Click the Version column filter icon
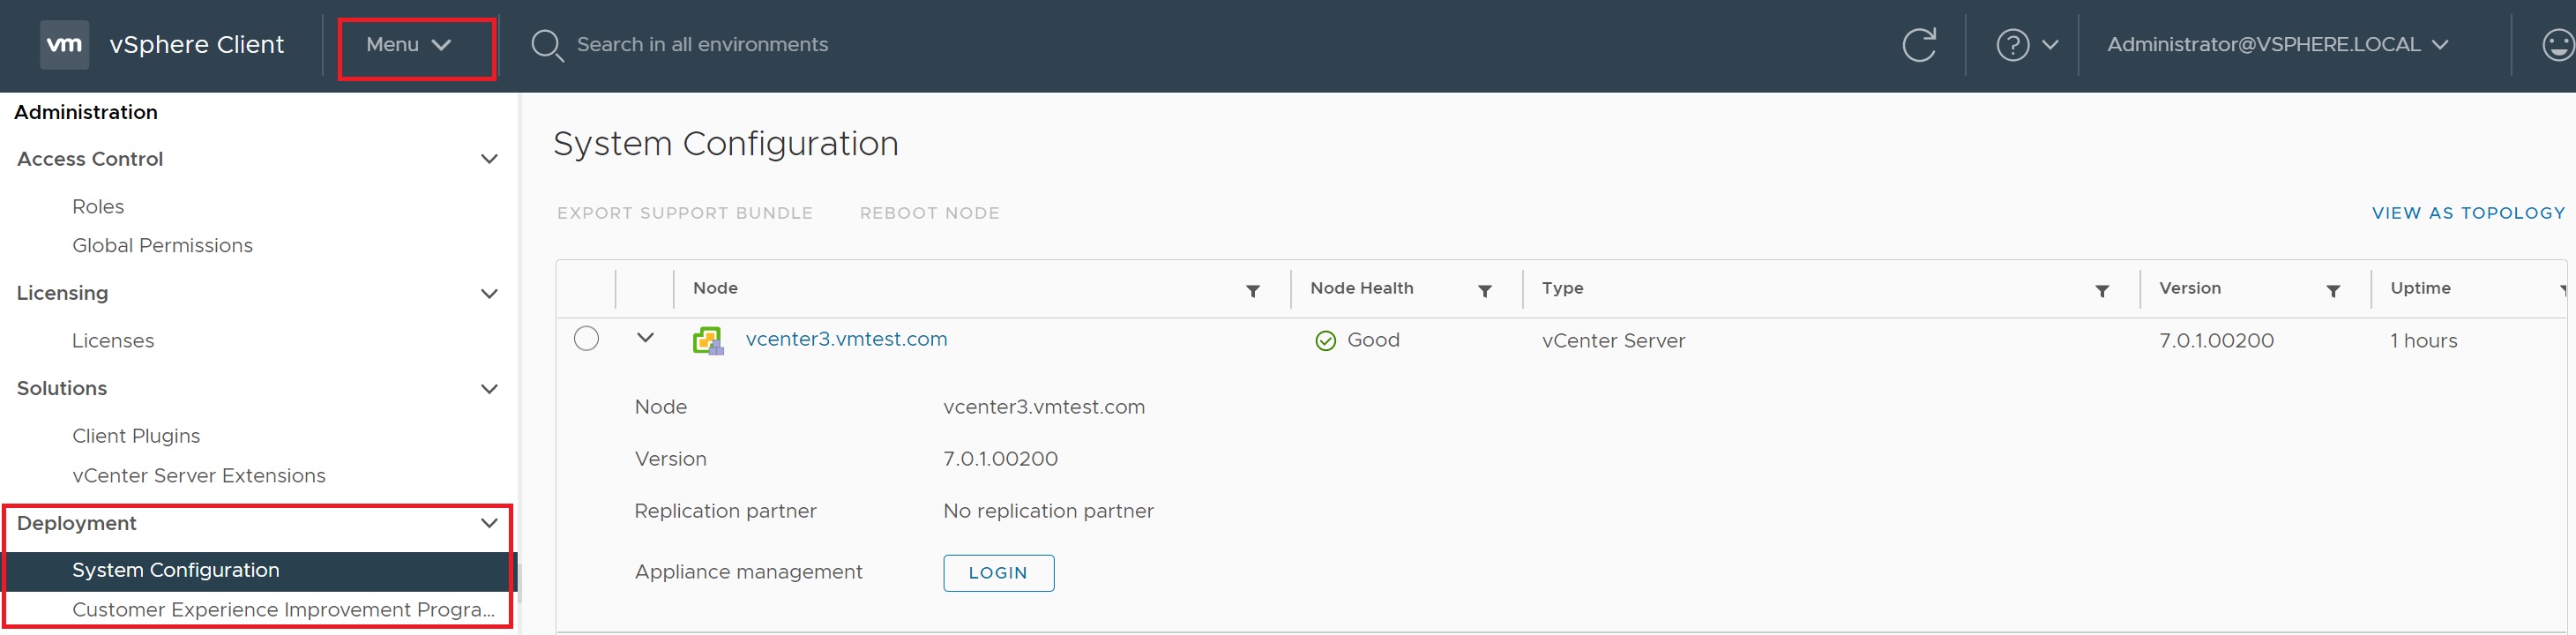Screen dimensions: 2576x635 [2332, 291]
